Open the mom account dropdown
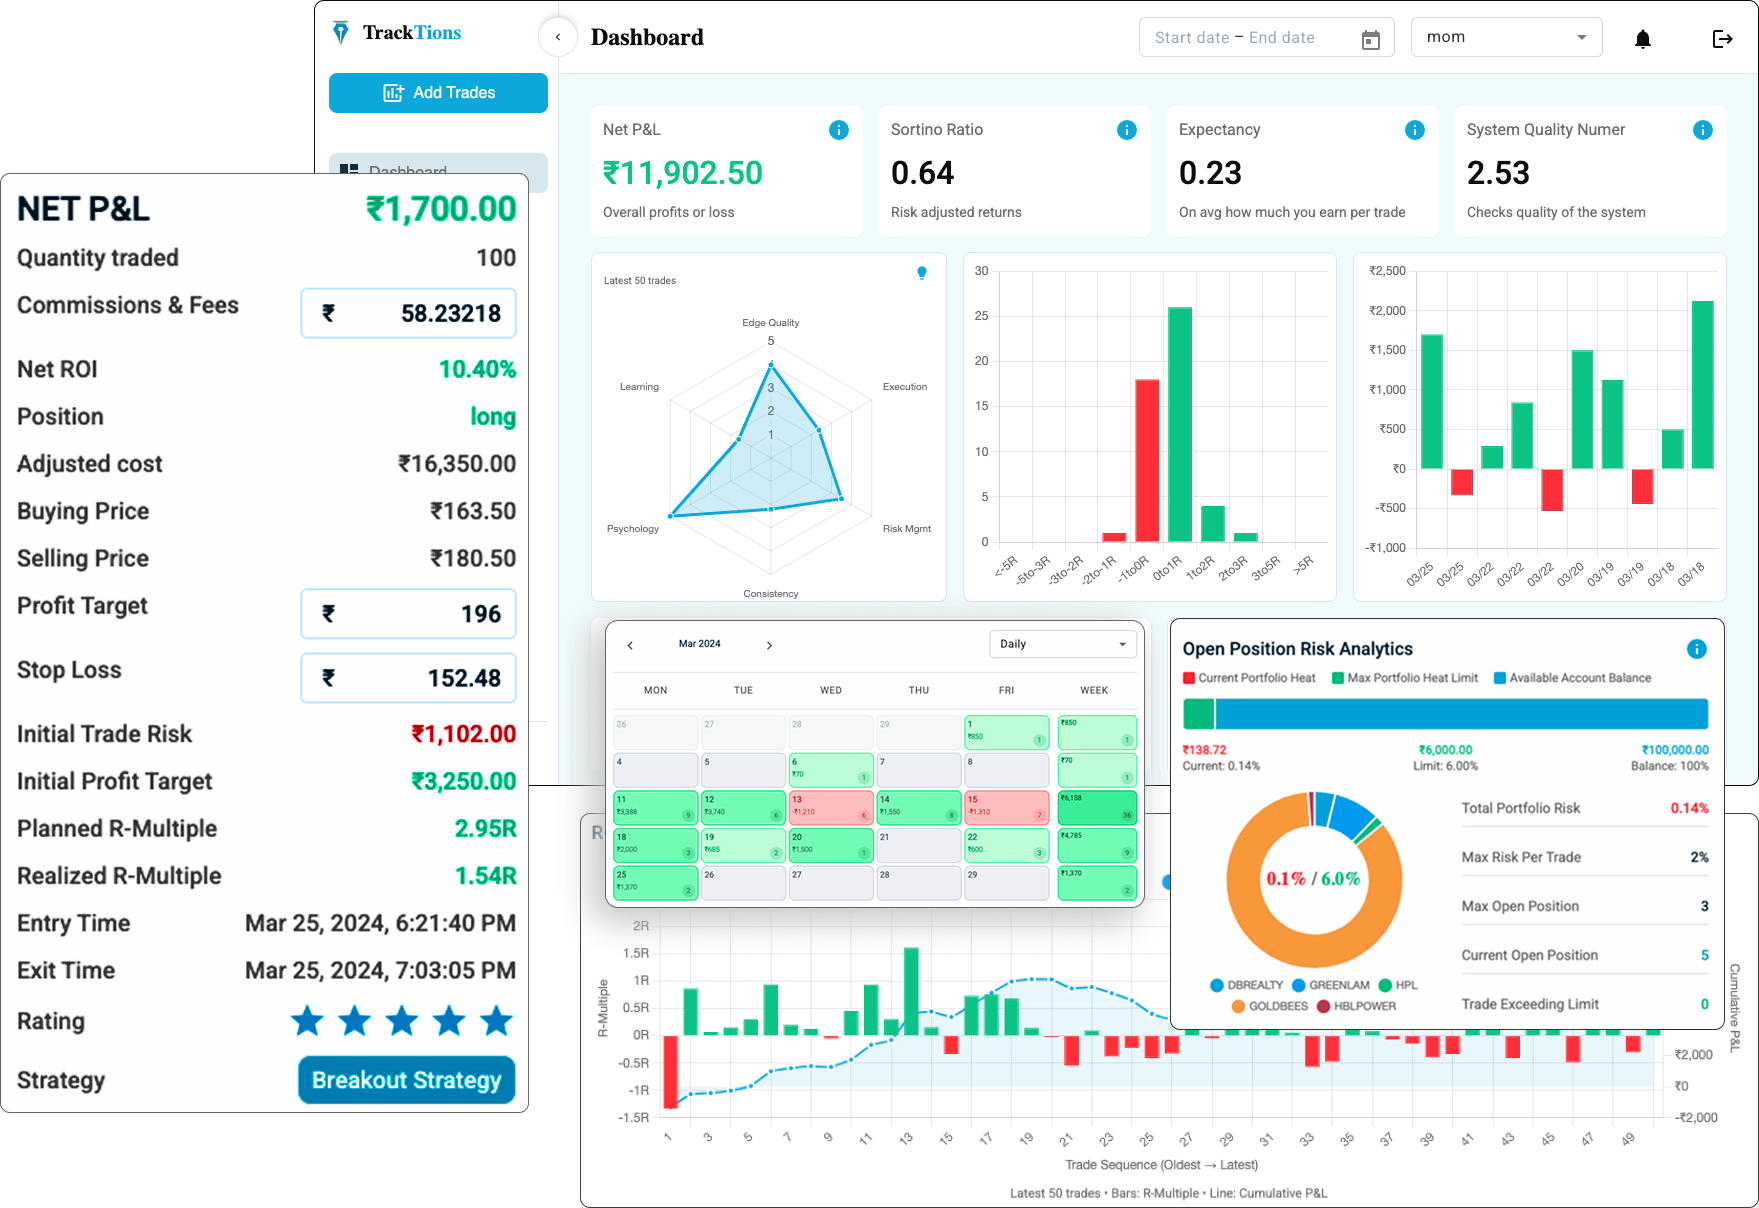1759x1208 pixels. click(1506, 38)
